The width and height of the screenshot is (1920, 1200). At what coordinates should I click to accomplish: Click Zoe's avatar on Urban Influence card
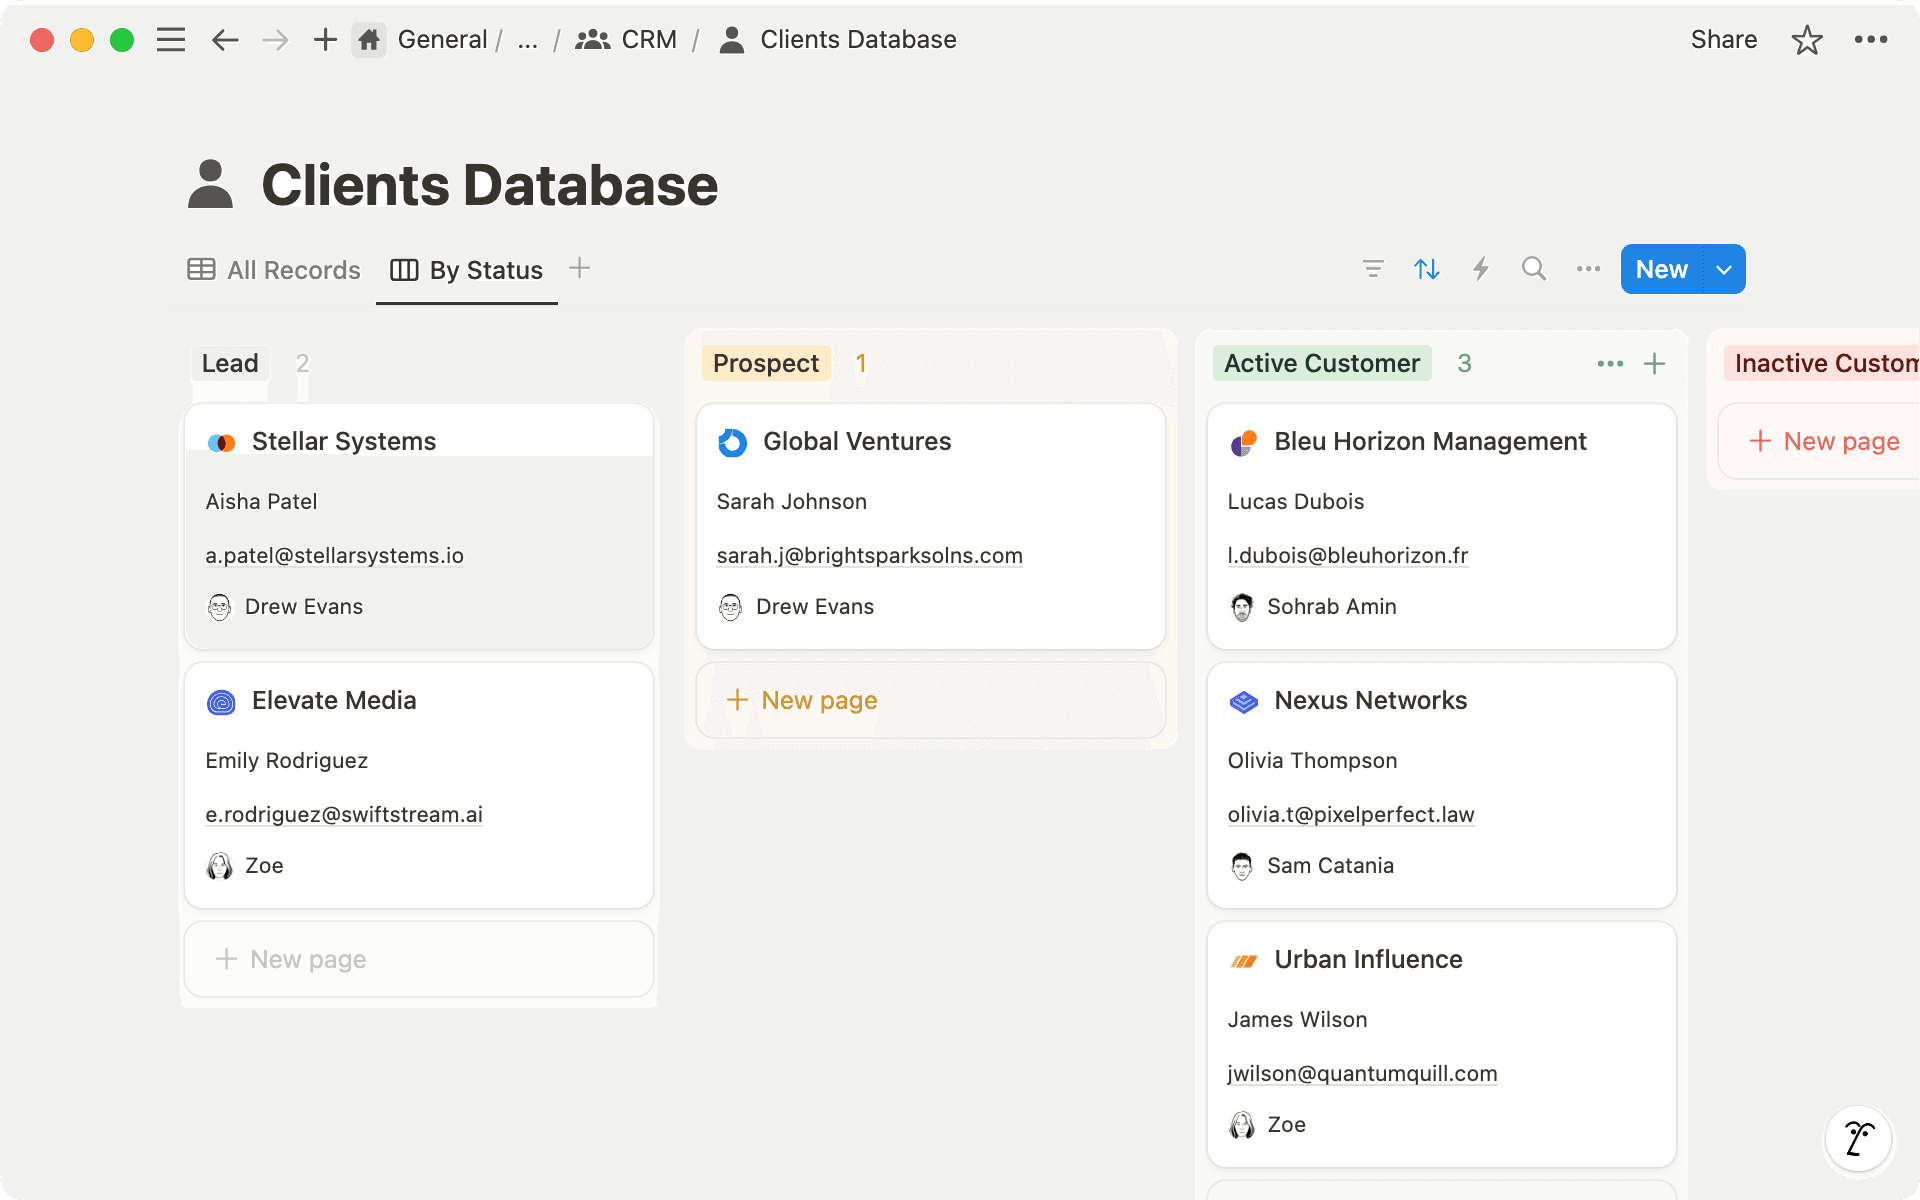point(1242,1124)
